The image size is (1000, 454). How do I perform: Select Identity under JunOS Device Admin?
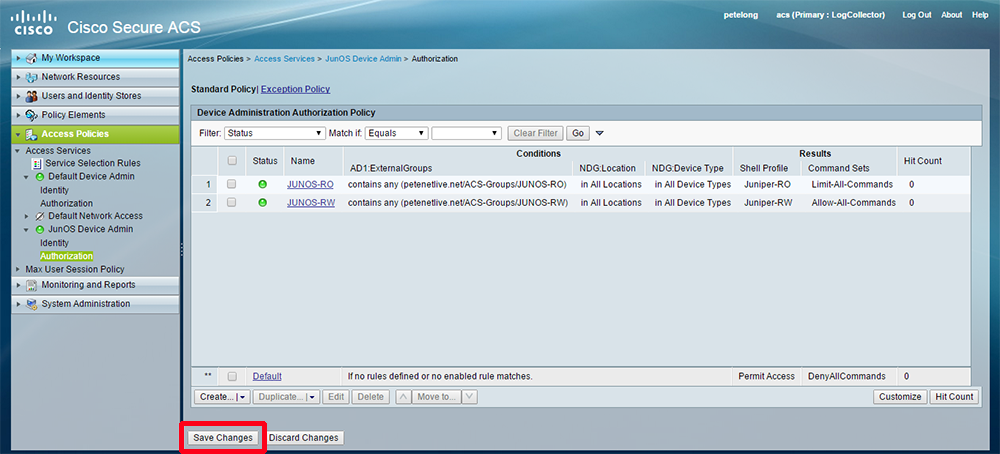pos(54,244)
